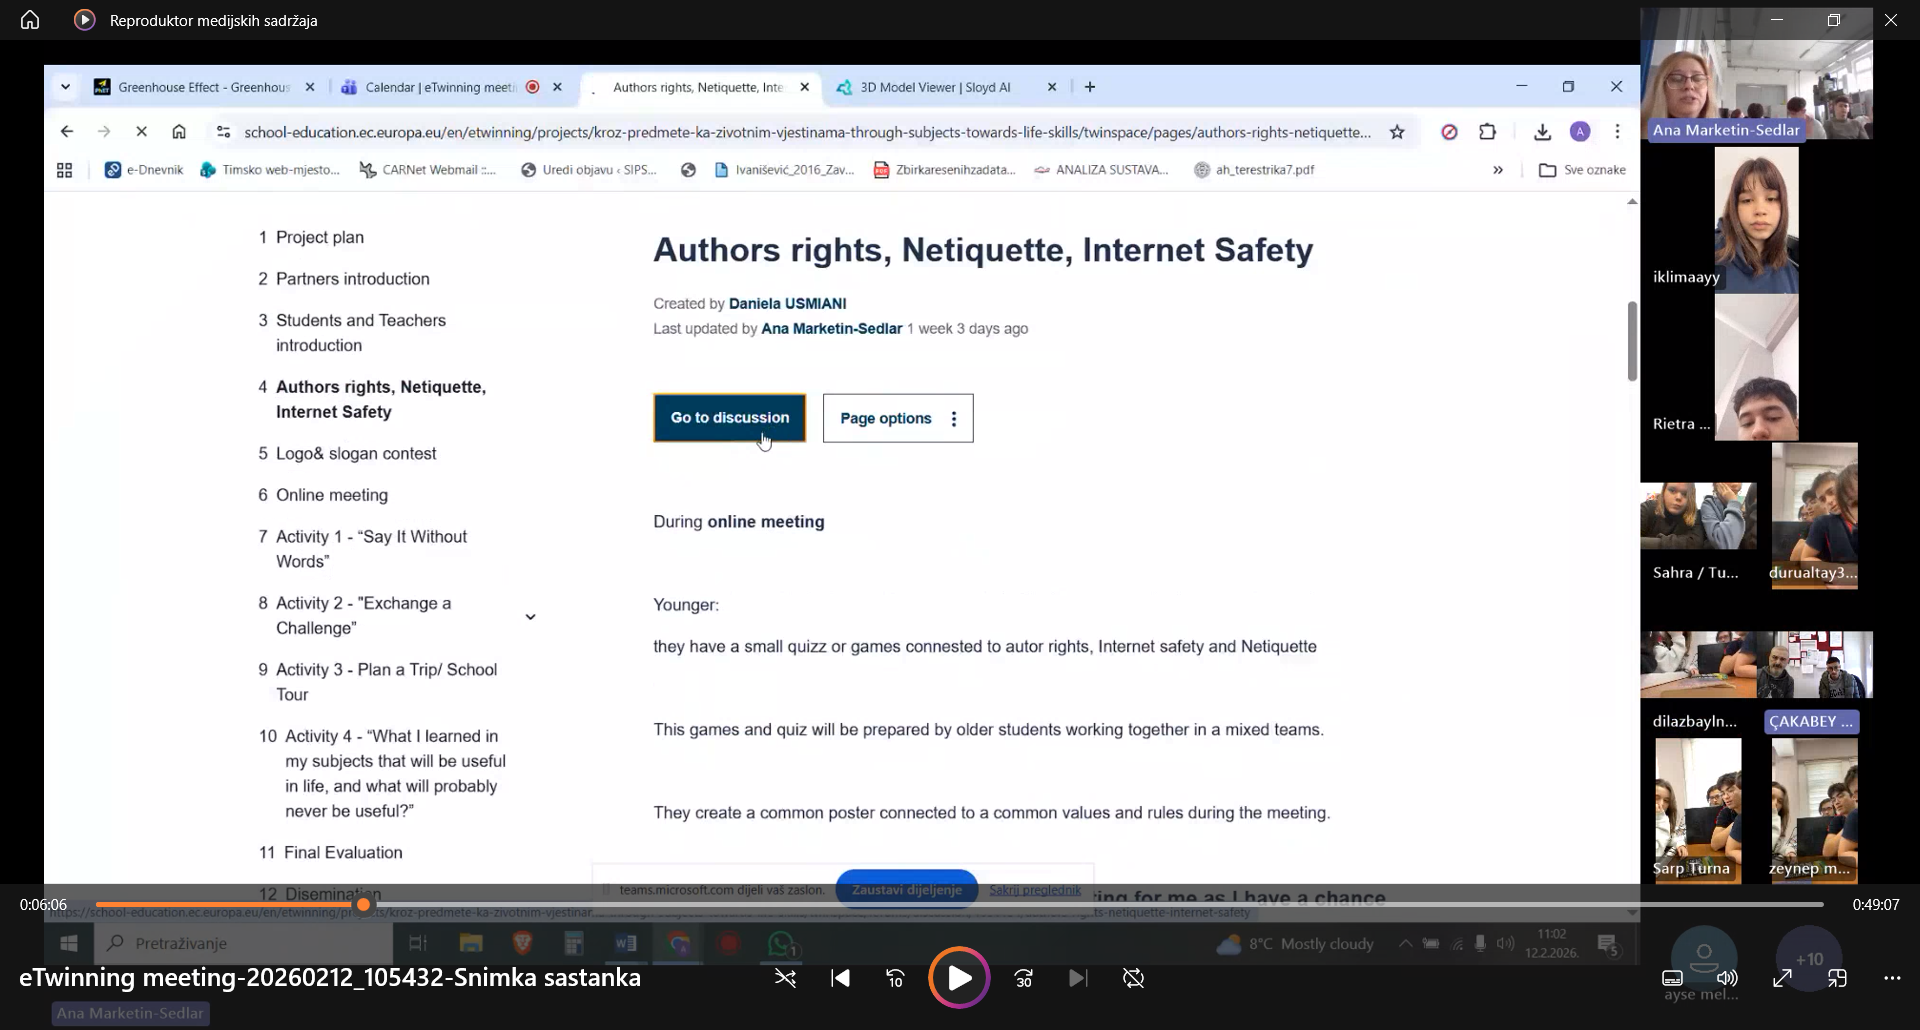Toggle subtitles and captions
1920x1030 pixels.
[1672, 979]
